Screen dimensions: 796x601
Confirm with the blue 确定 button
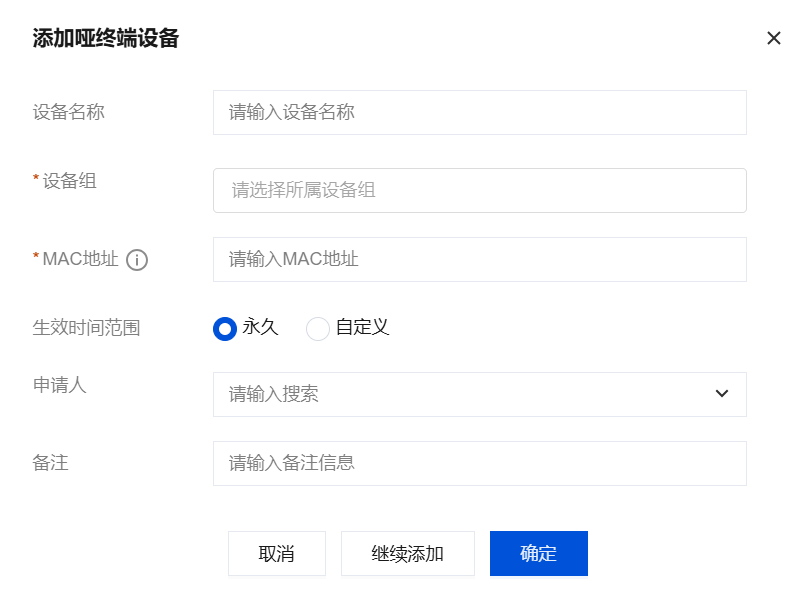coord(539,553)
